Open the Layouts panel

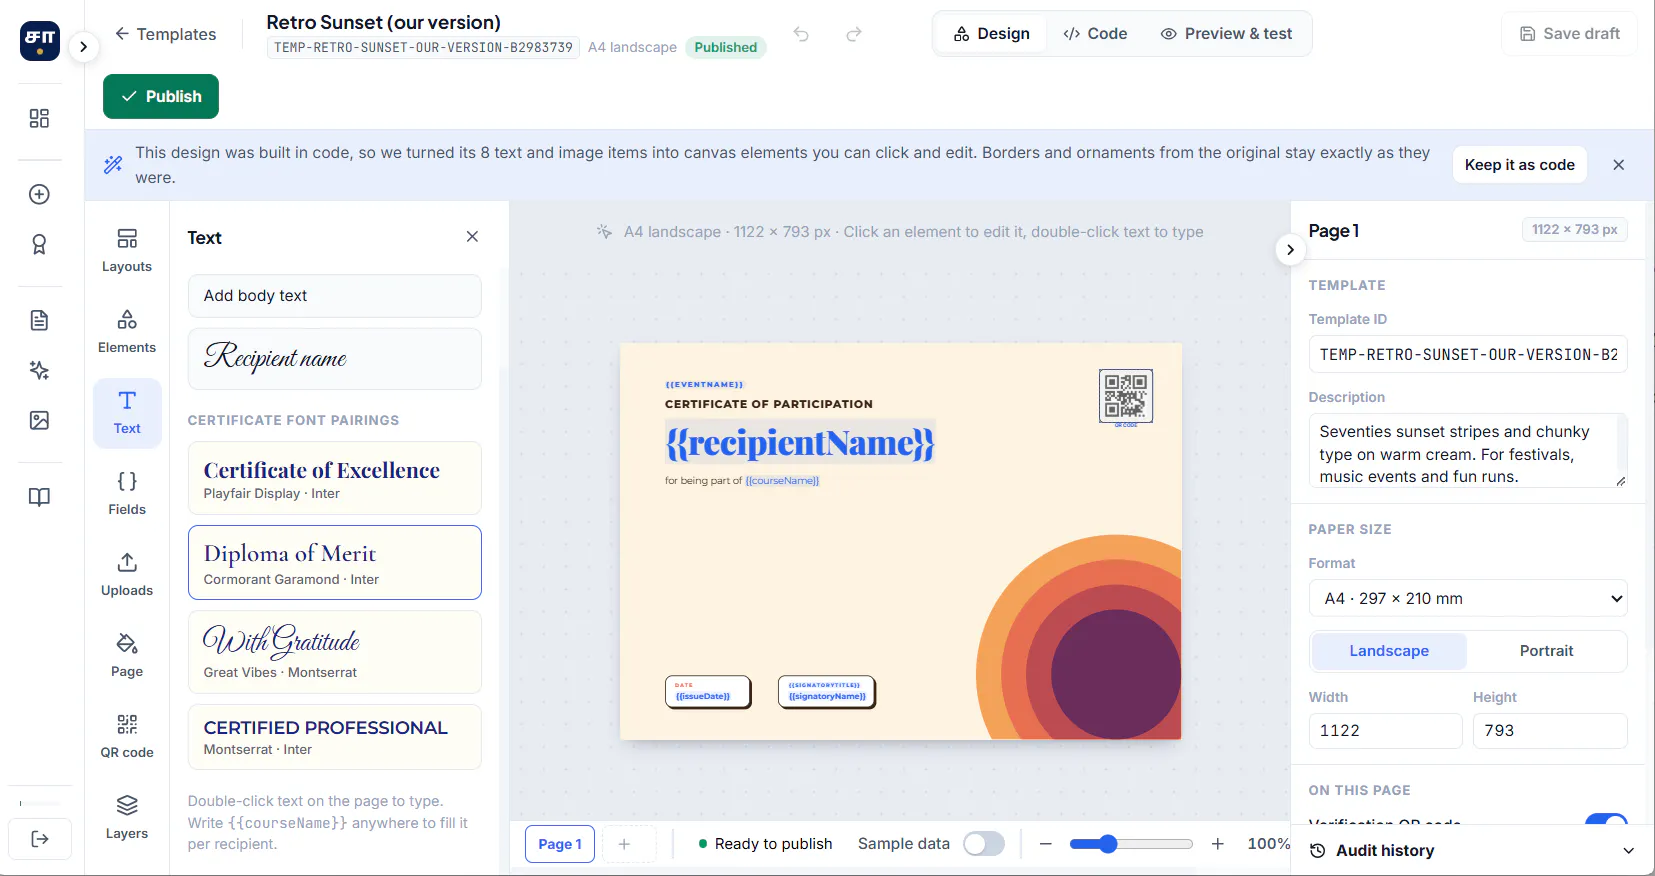127,250
